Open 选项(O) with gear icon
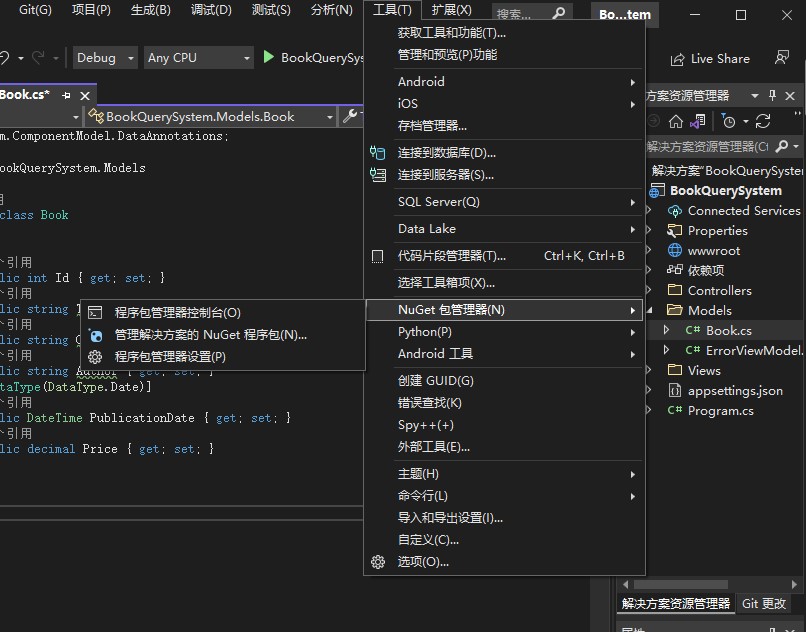806x632 pixels. click(x=504, y=562)
